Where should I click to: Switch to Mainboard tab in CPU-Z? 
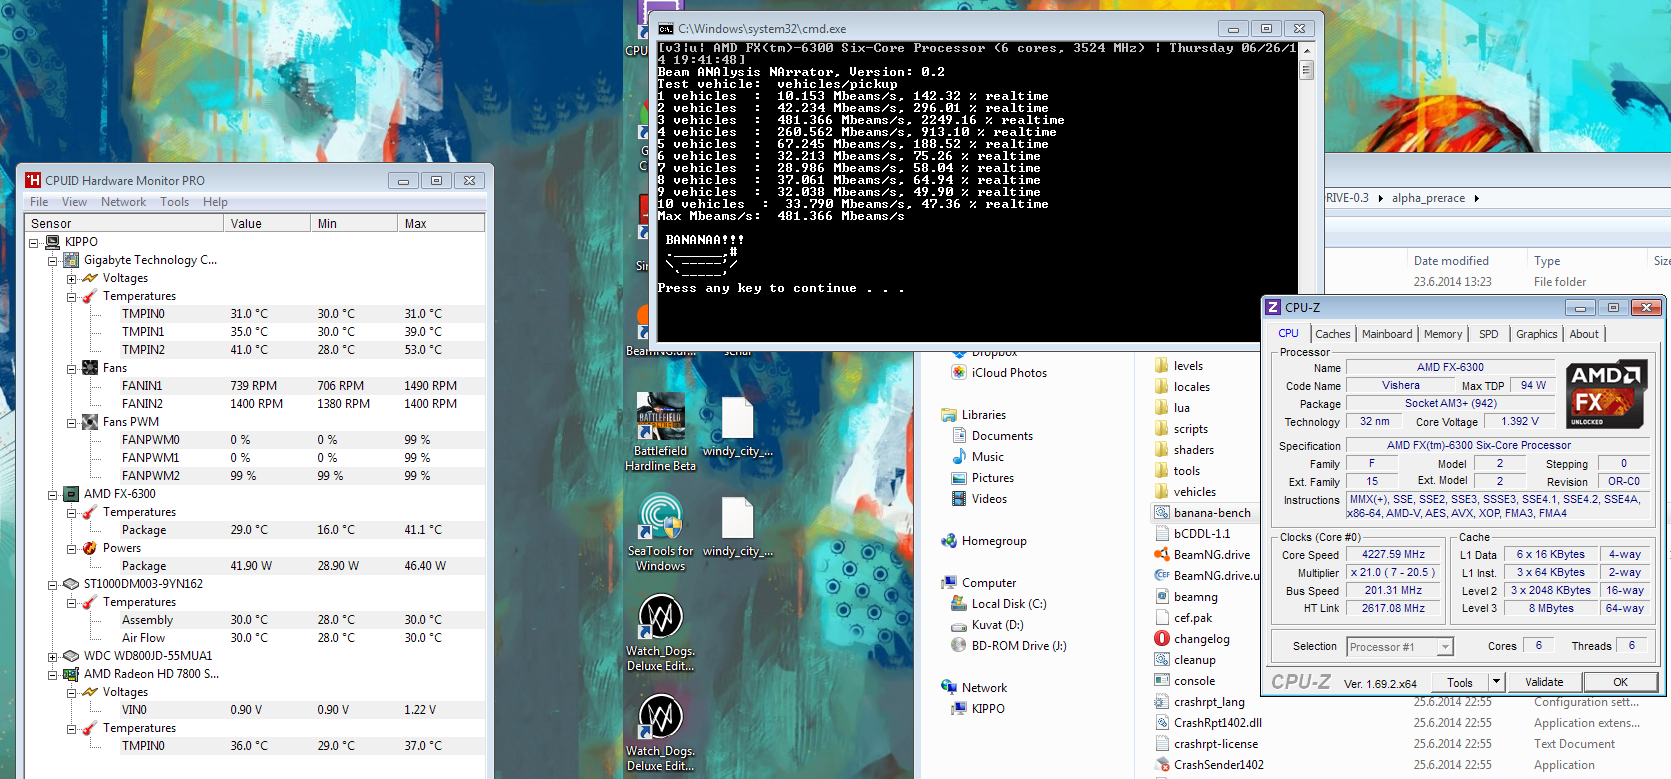[1387, 334]
